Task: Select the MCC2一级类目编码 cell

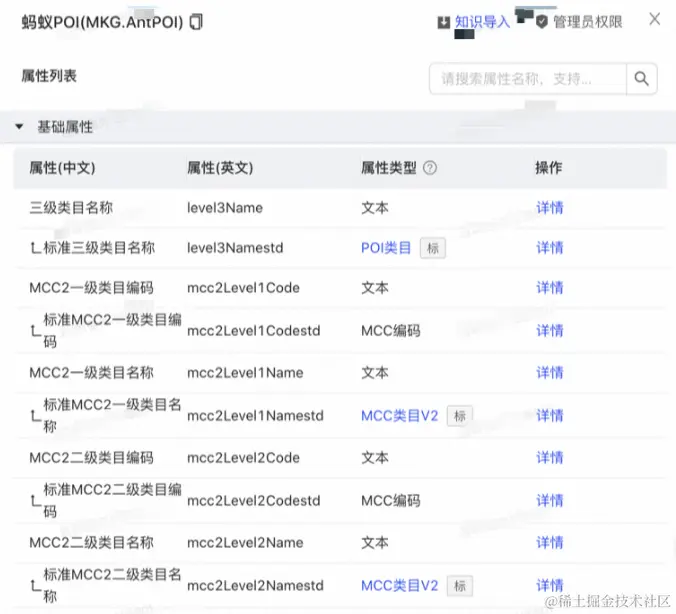Action: [x=91, y=288]
